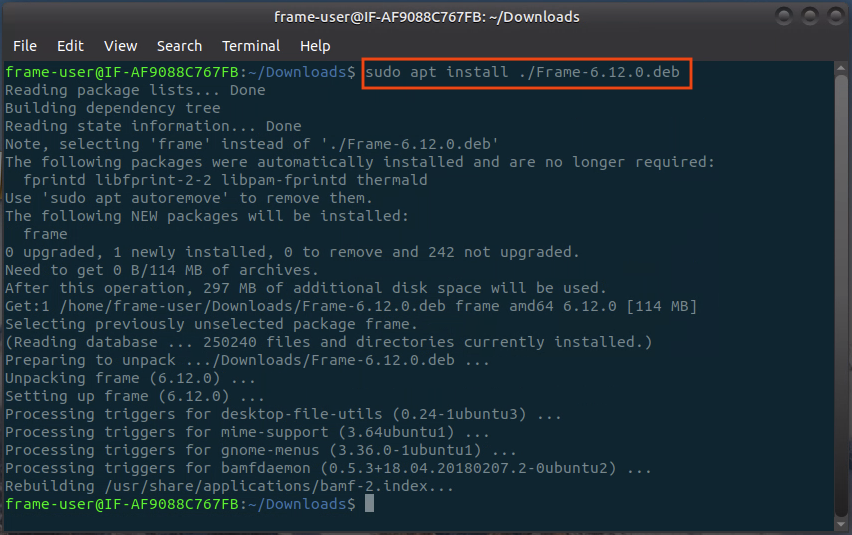Screen dimensions: 852x535
Task: Click the 'Use 'sudo apt autoremove'' line
Action: click(189, 198)
